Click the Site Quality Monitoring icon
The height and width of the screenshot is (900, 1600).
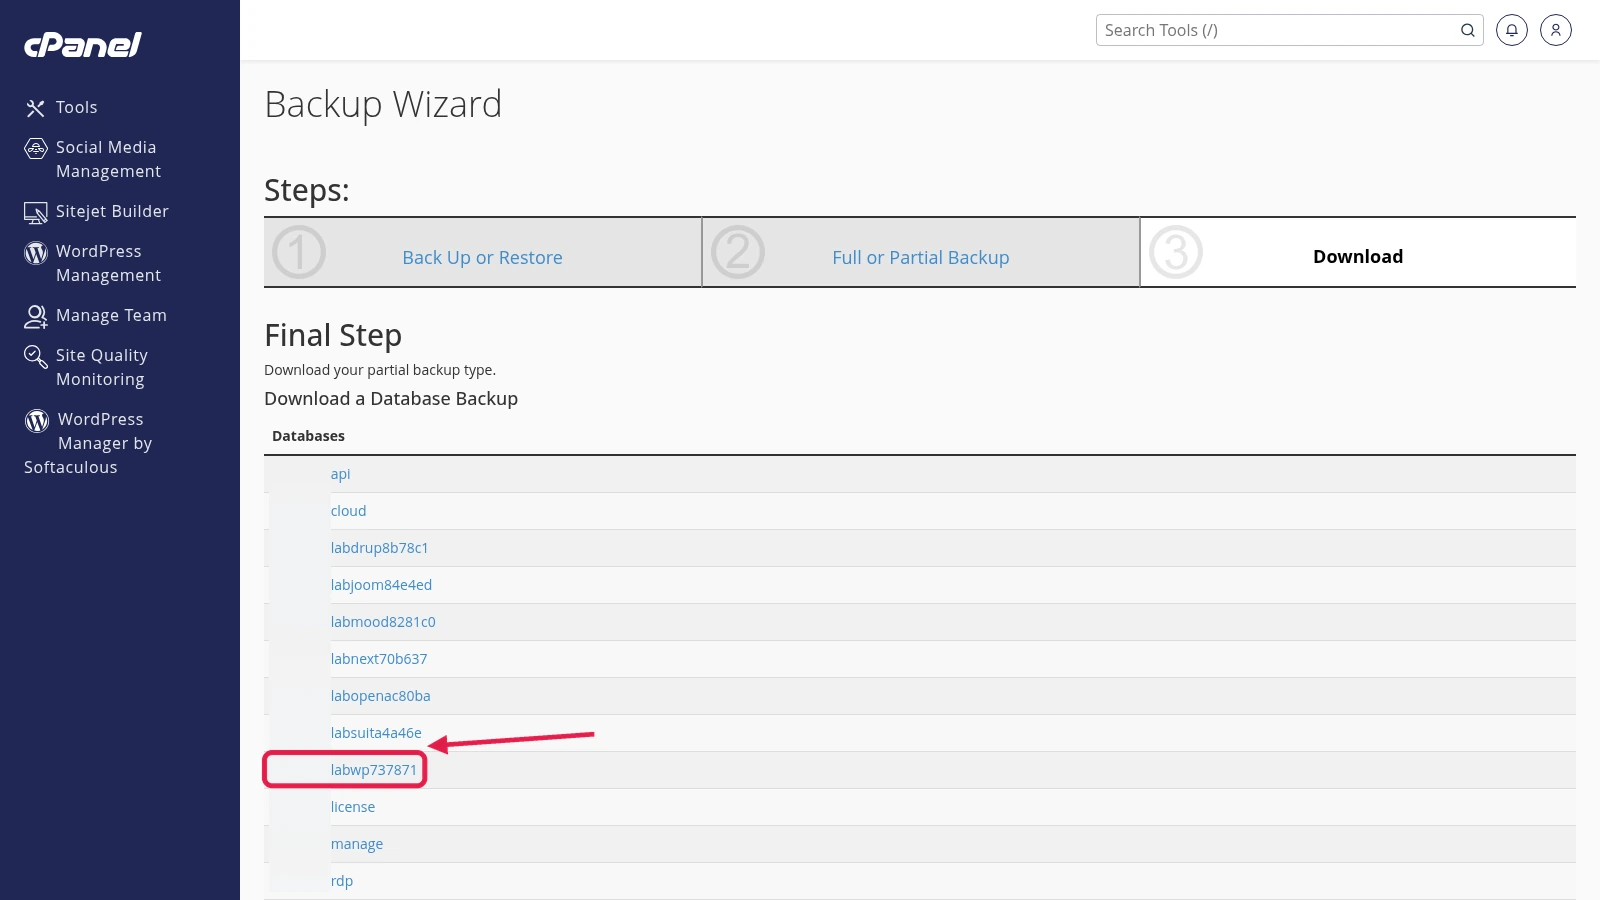pyautogui.click(x=36, y=356)
